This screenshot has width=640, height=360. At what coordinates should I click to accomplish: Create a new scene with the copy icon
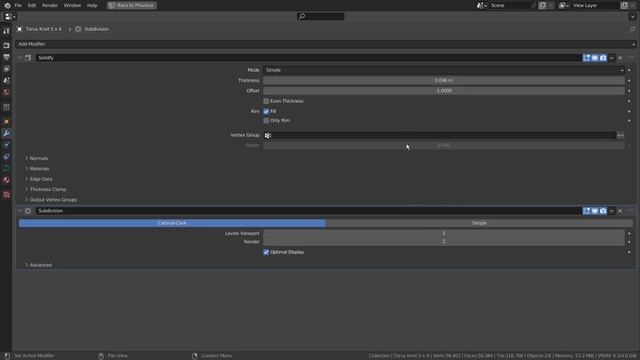pos(542,5)
